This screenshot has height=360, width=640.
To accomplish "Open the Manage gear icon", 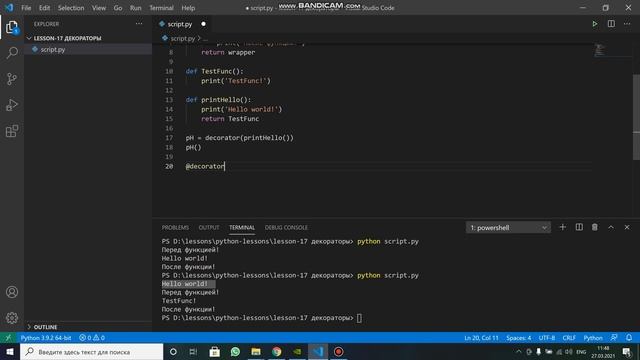I will pyautogui.click(x=12, y=318).
